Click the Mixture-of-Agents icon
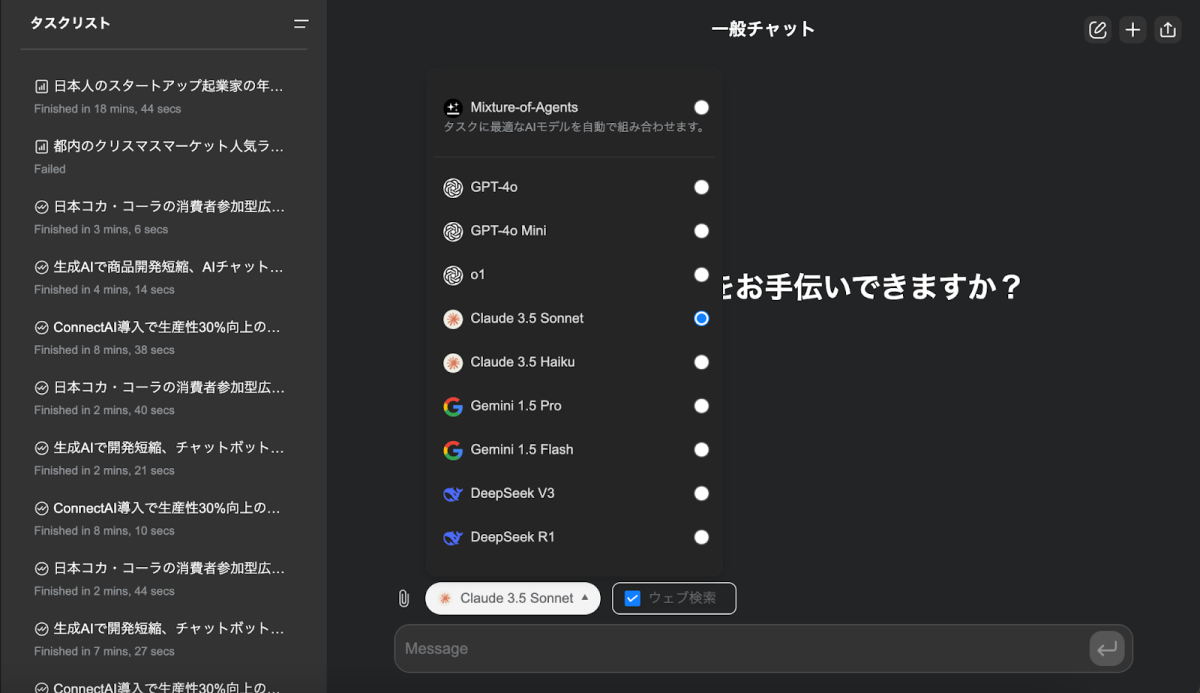The width and height of the screenshot is (1200, 693). coord(453,107)
